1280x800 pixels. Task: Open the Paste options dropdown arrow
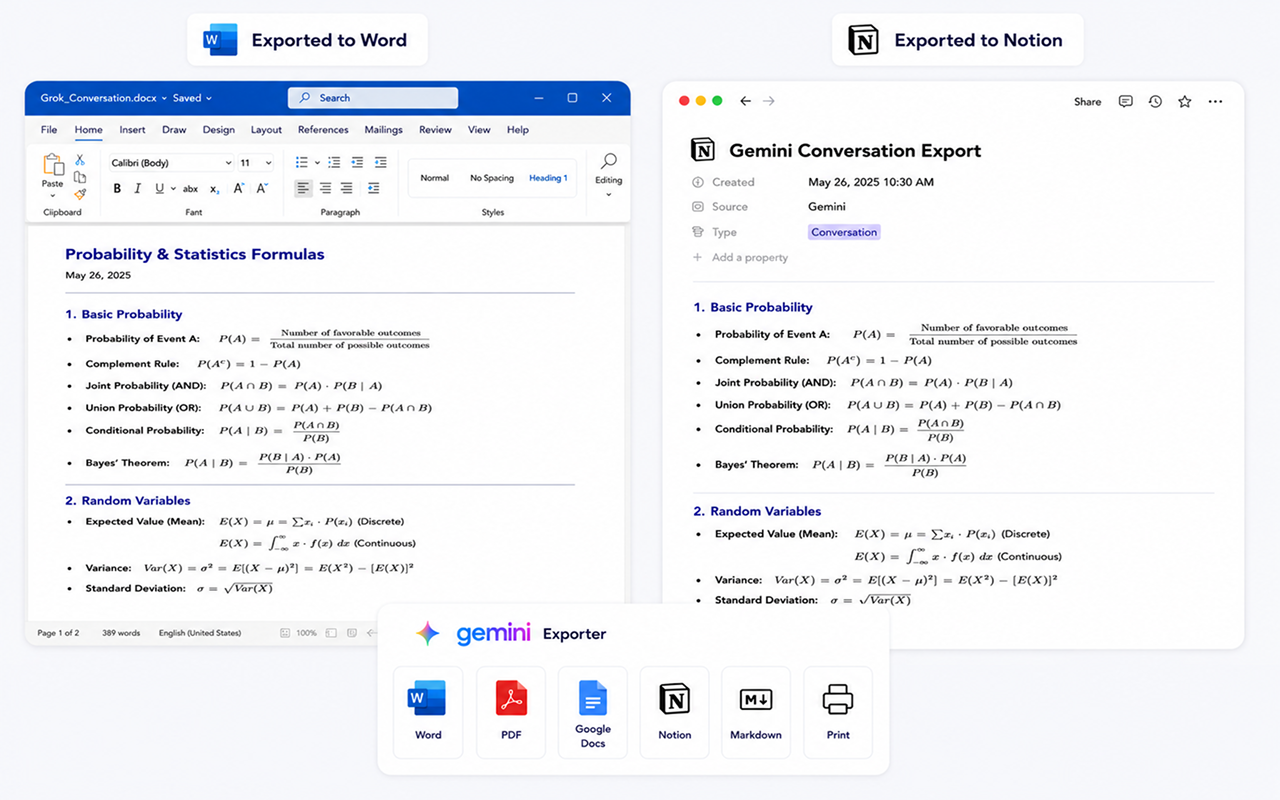pyautogui.click(x=53, y=195)
